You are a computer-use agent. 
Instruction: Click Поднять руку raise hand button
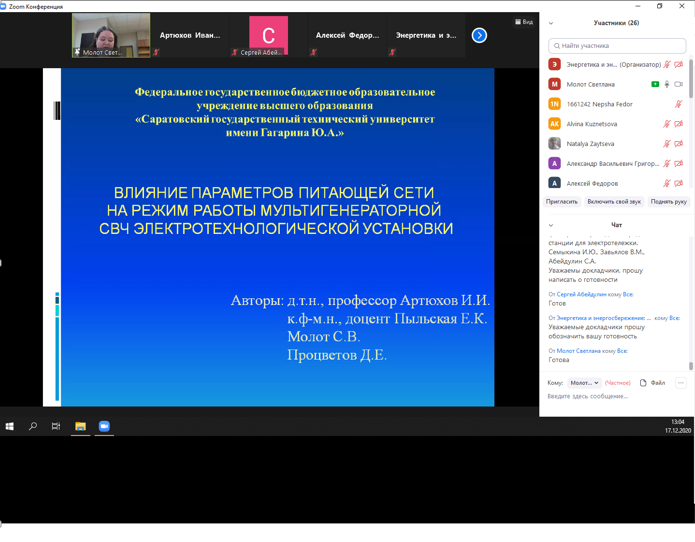coord(668,202)
